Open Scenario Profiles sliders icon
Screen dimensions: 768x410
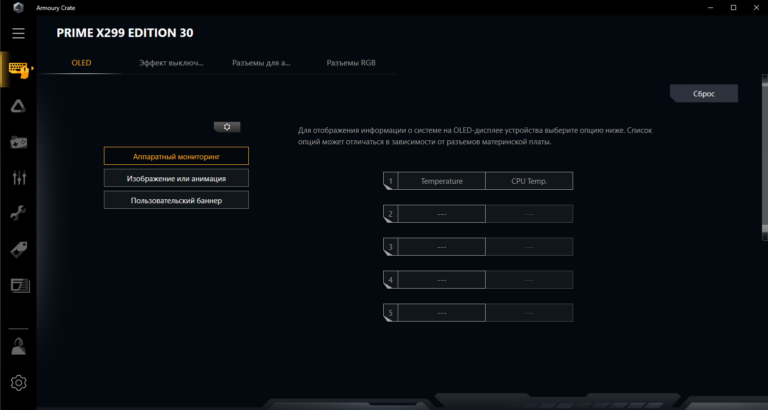pos(19,178)
